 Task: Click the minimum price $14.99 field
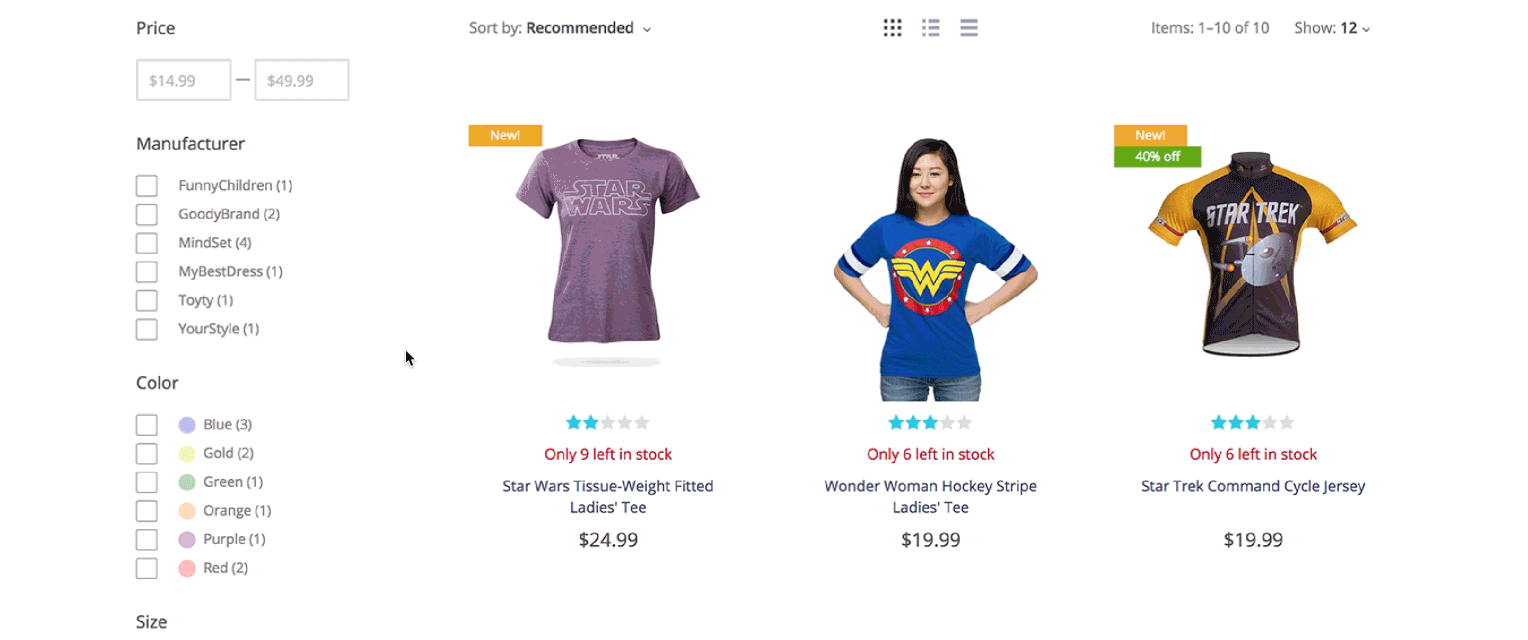(x=184, y=80)
